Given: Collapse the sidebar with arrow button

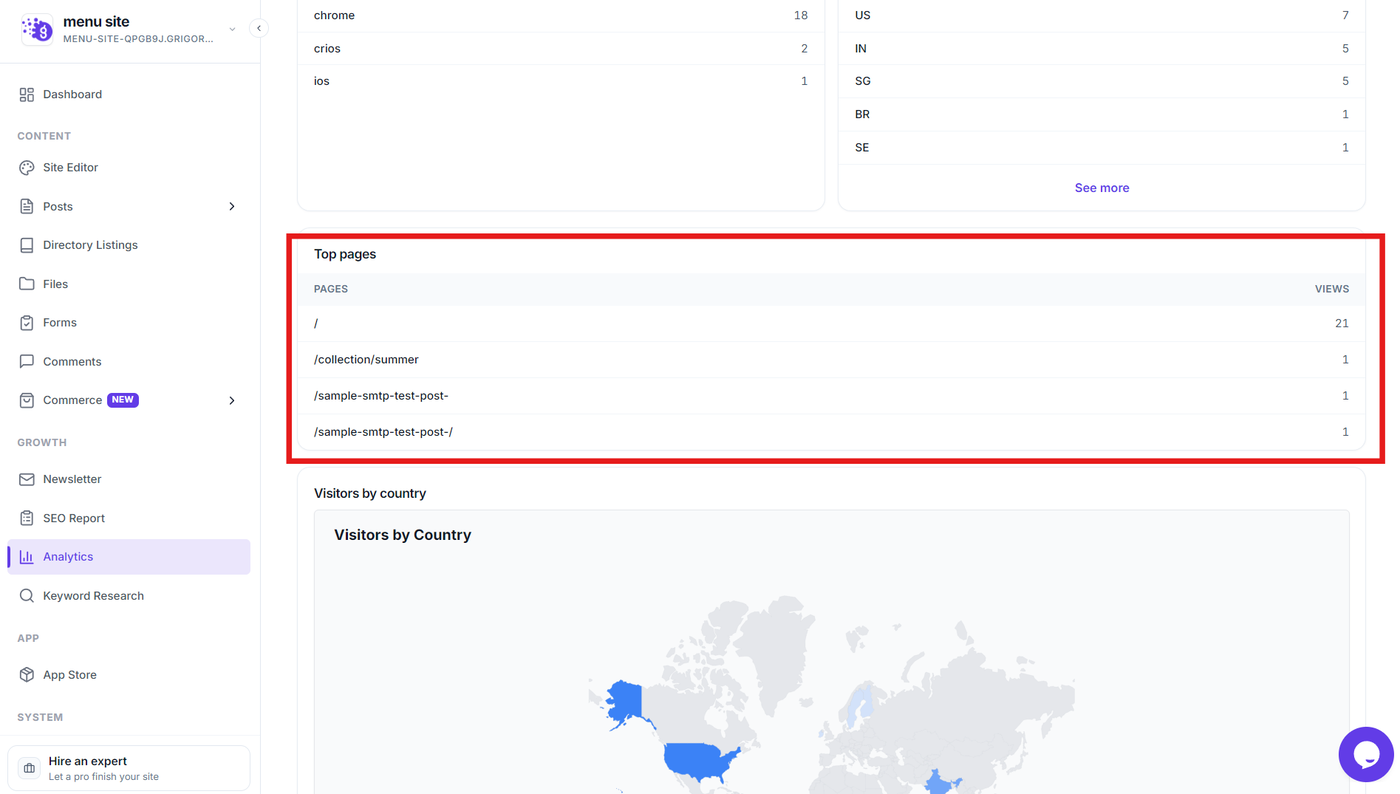Looking at the screenshot, I should pos(259,28).
